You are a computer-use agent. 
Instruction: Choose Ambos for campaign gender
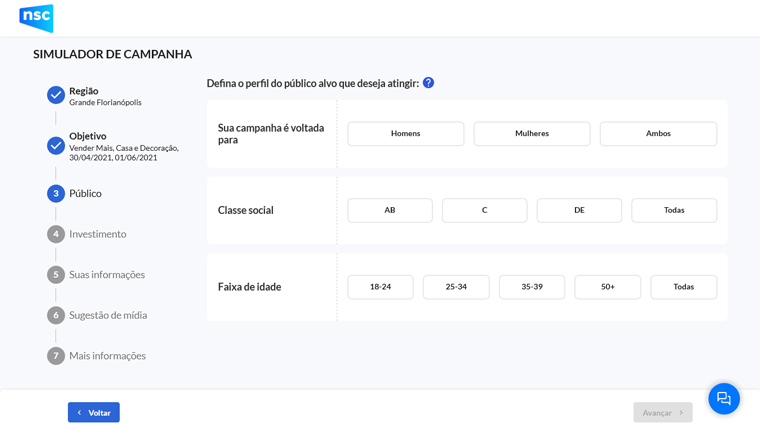click(658, 134)
